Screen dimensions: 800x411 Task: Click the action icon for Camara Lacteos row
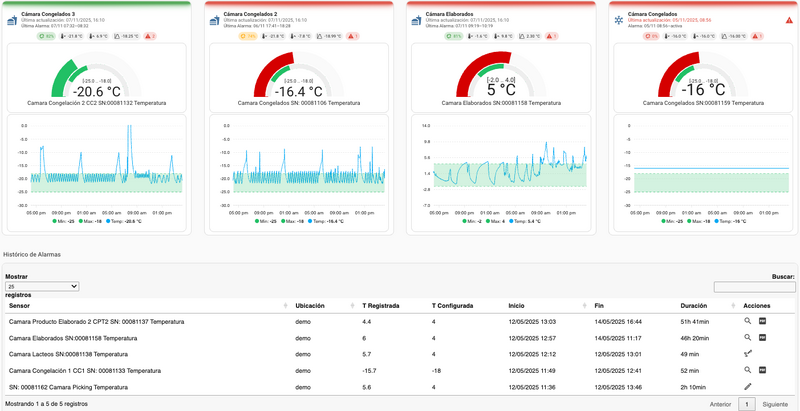pyautogui.click(x=747, y=354)
